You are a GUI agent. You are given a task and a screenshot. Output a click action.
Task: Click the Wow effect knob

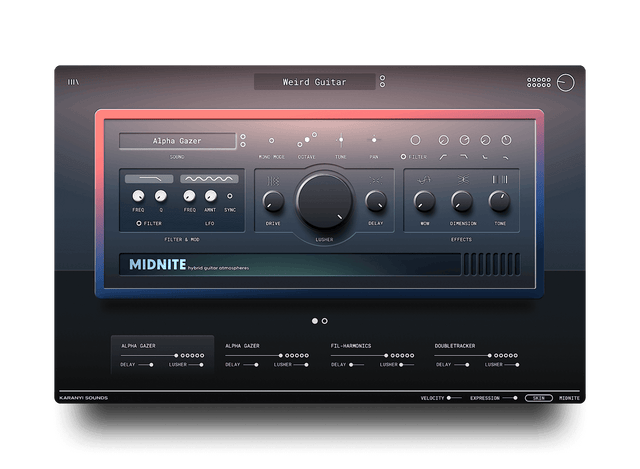(425, 201)
